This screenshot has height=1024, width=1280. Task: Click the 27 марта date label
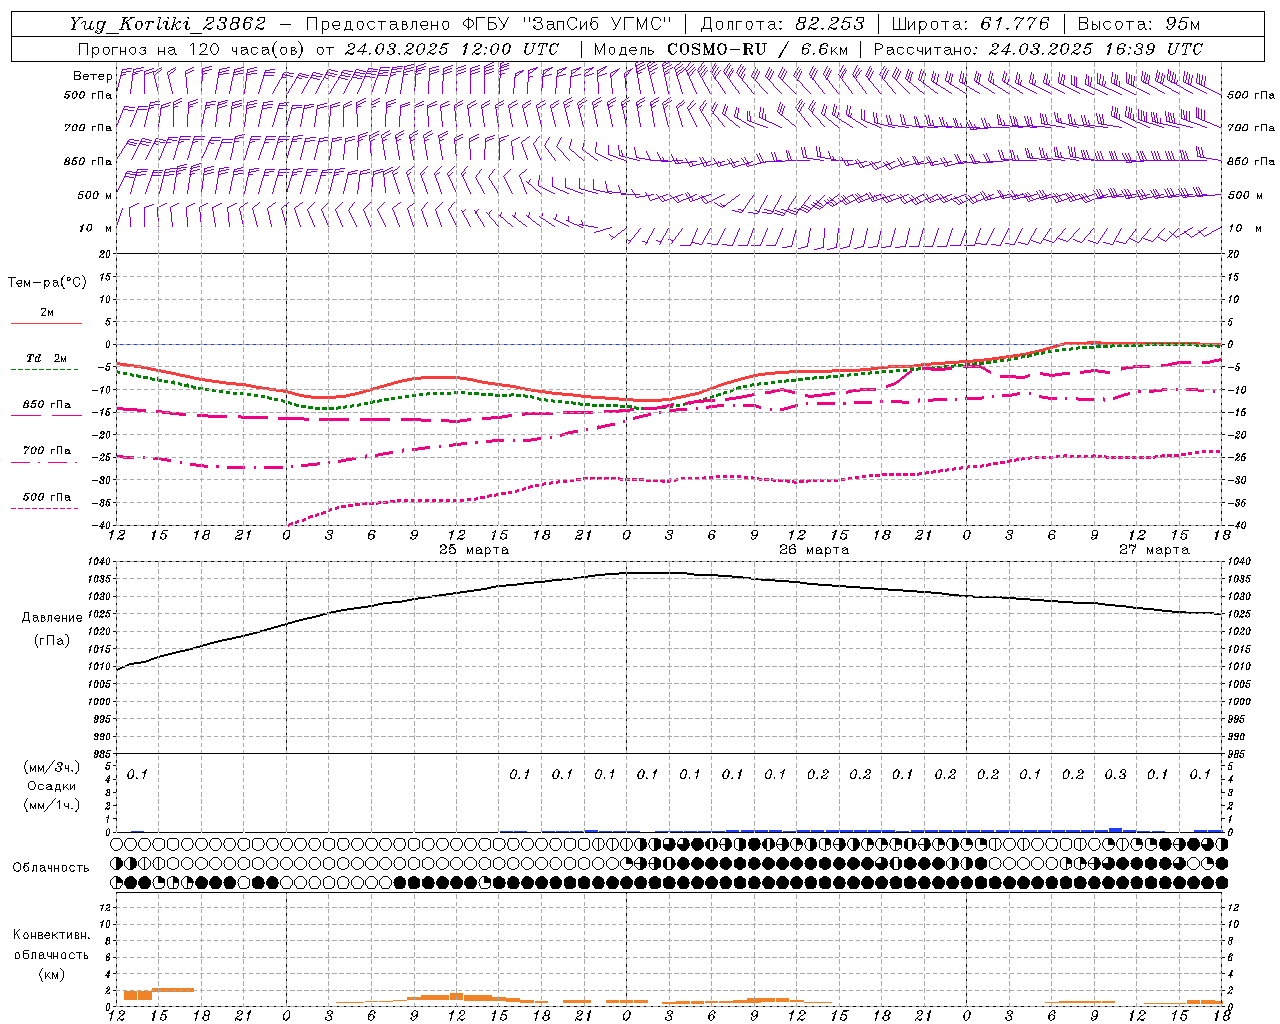click(1154, 550)
